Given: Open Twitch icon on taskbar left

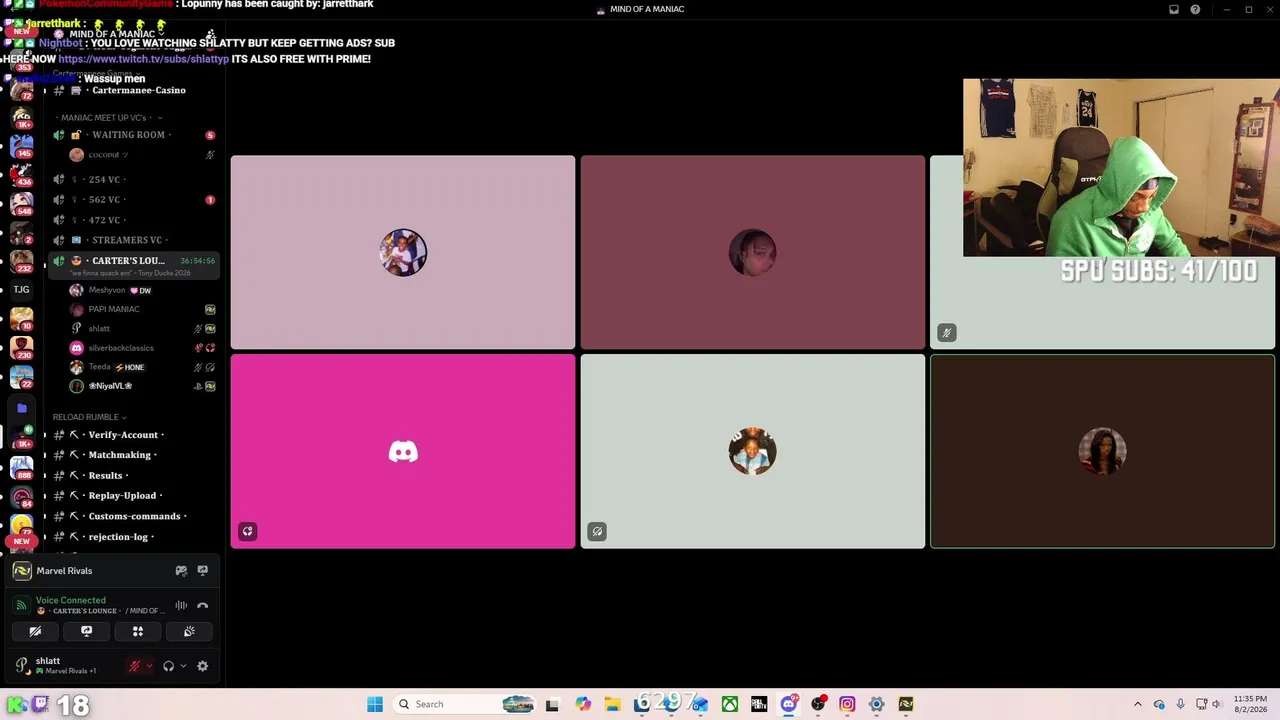Looking at the screenshot, I should pos(41,704).
